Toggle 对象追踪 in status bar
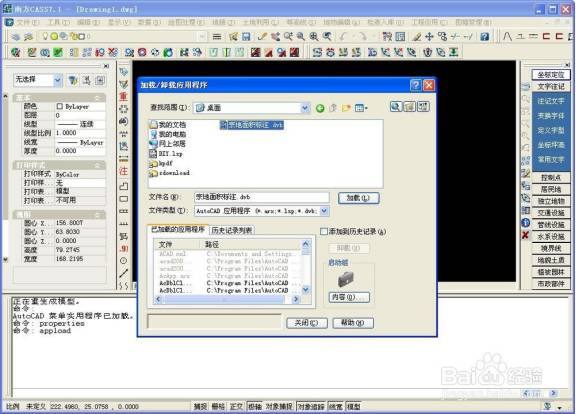Viewport: 576px width, 414px height. pos(311,406)
